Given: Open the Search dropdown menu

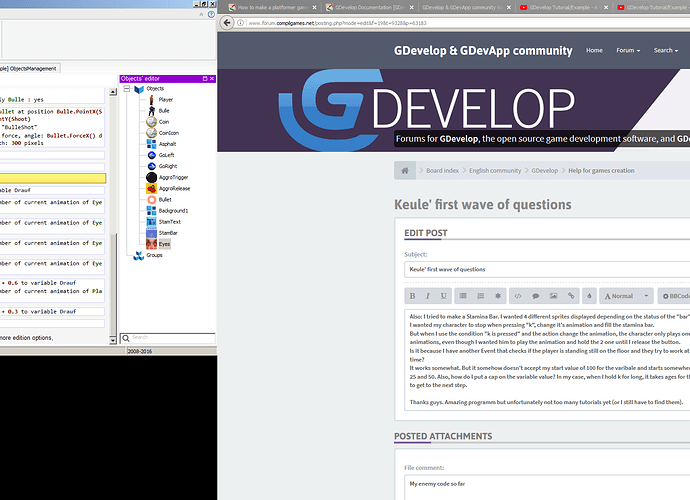Looking at the screenshot, I should point(666,50).
